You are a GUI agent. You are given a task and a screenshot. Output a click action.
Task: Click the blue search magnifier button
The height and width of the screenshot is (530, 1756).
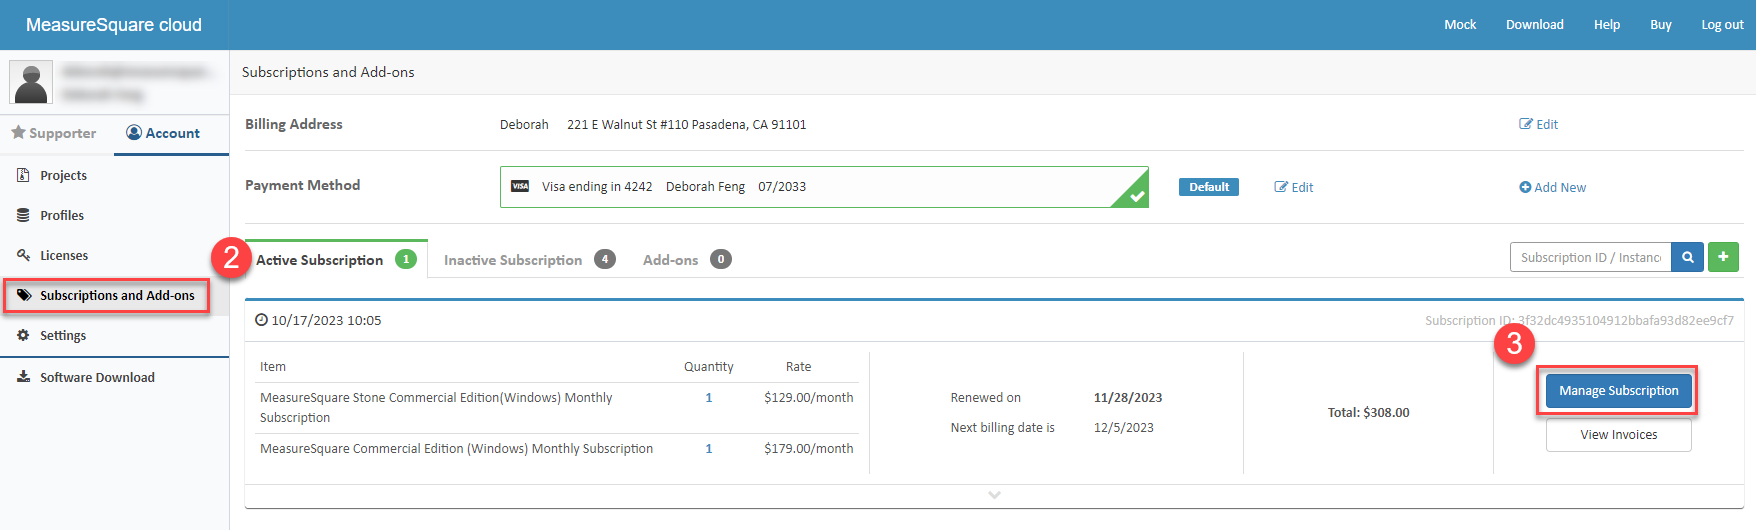(x=1688, y=257)
